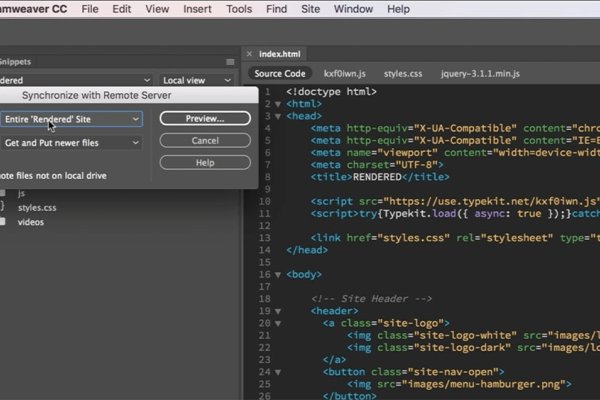The width and height of the screenshot is (600, 400).
Task: Click the menu-hamburger.png img line 25
Action: [x=459, y=384]
